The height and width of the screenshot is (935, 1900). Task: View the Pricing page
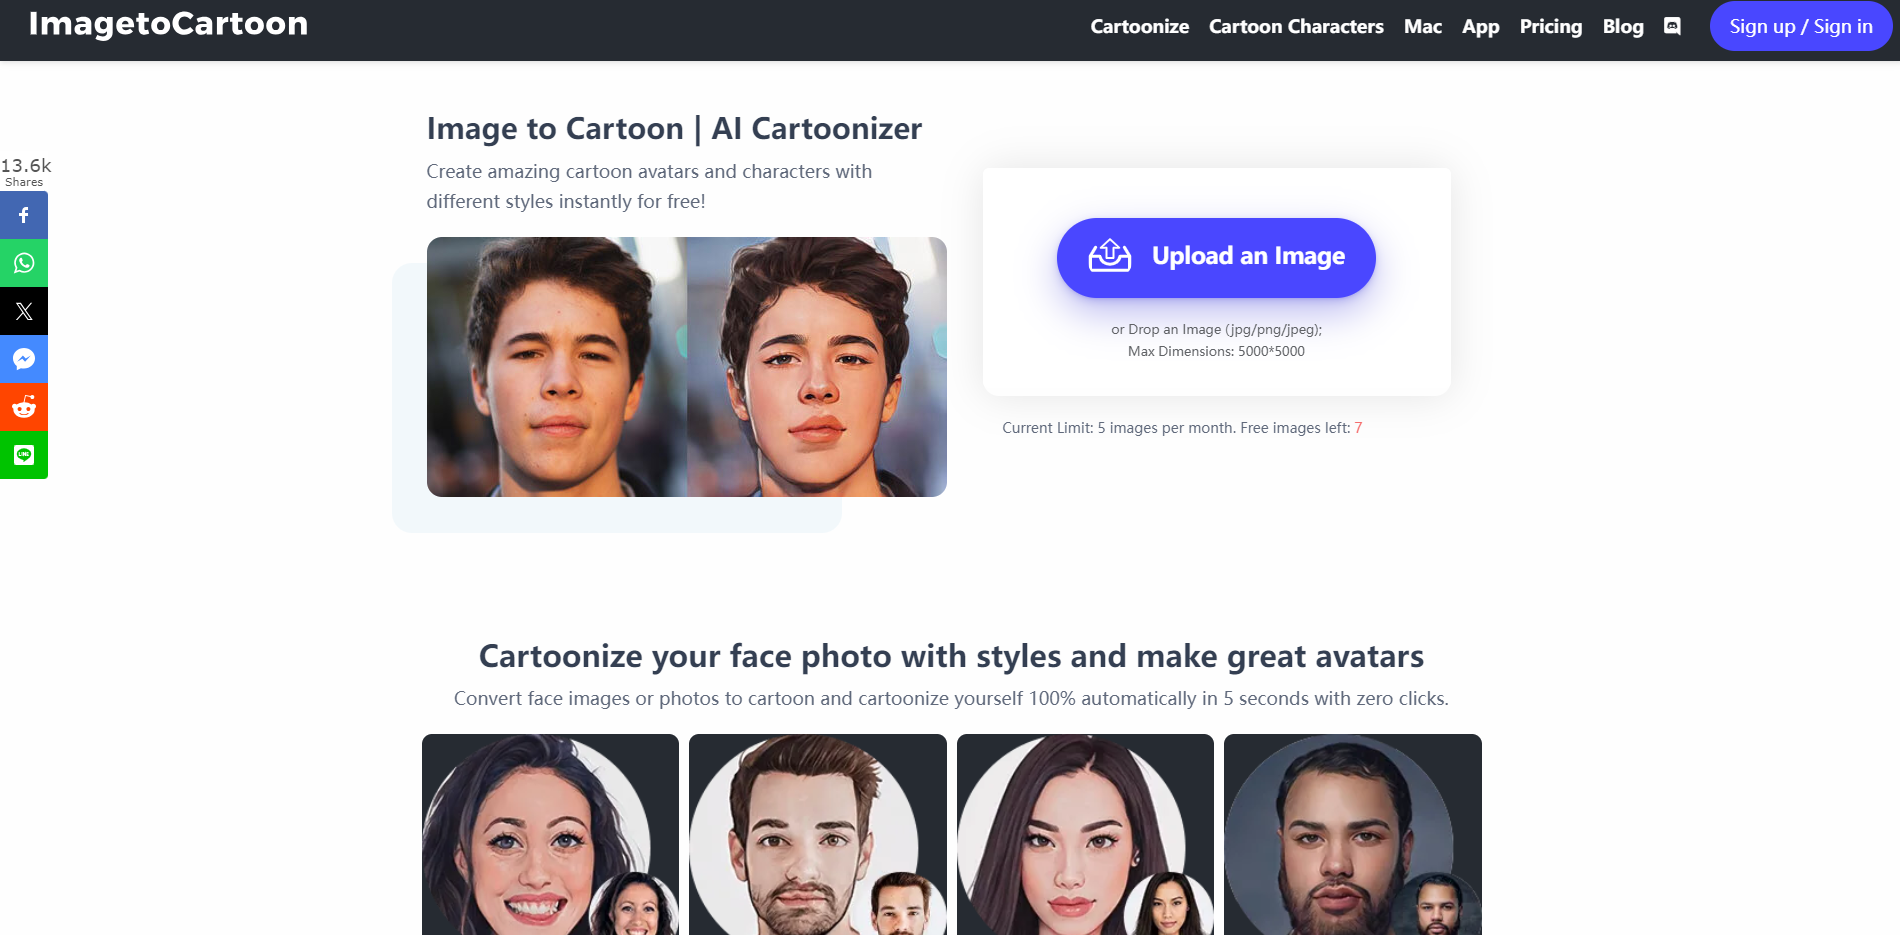(x=1550, y=27)
